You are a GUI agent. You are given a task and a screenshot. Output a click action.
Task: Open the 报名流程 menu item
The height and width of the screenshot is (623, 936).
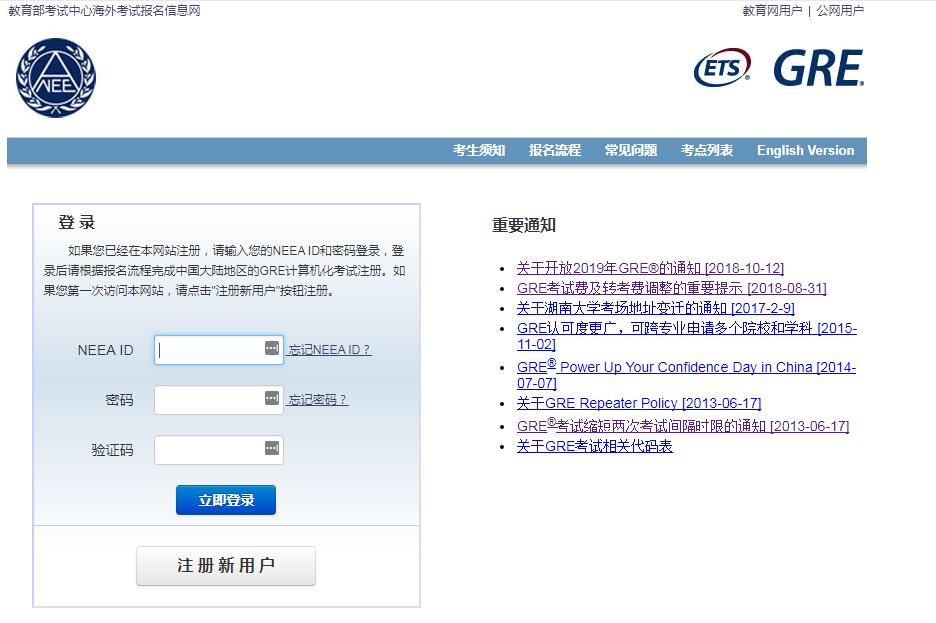point(555,151)
